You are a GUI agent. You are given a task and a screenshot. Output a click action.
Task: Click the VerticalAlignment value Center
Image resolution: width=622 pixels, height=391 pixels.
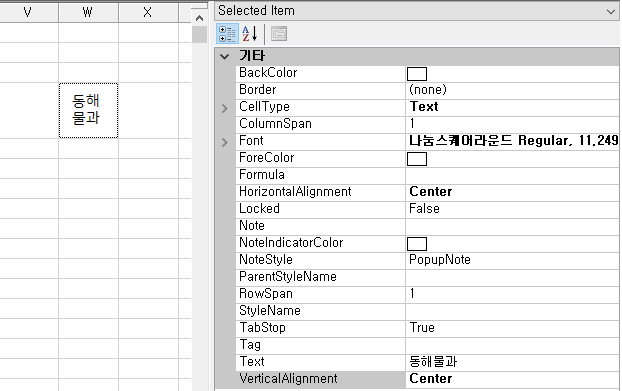coord(430,379)
